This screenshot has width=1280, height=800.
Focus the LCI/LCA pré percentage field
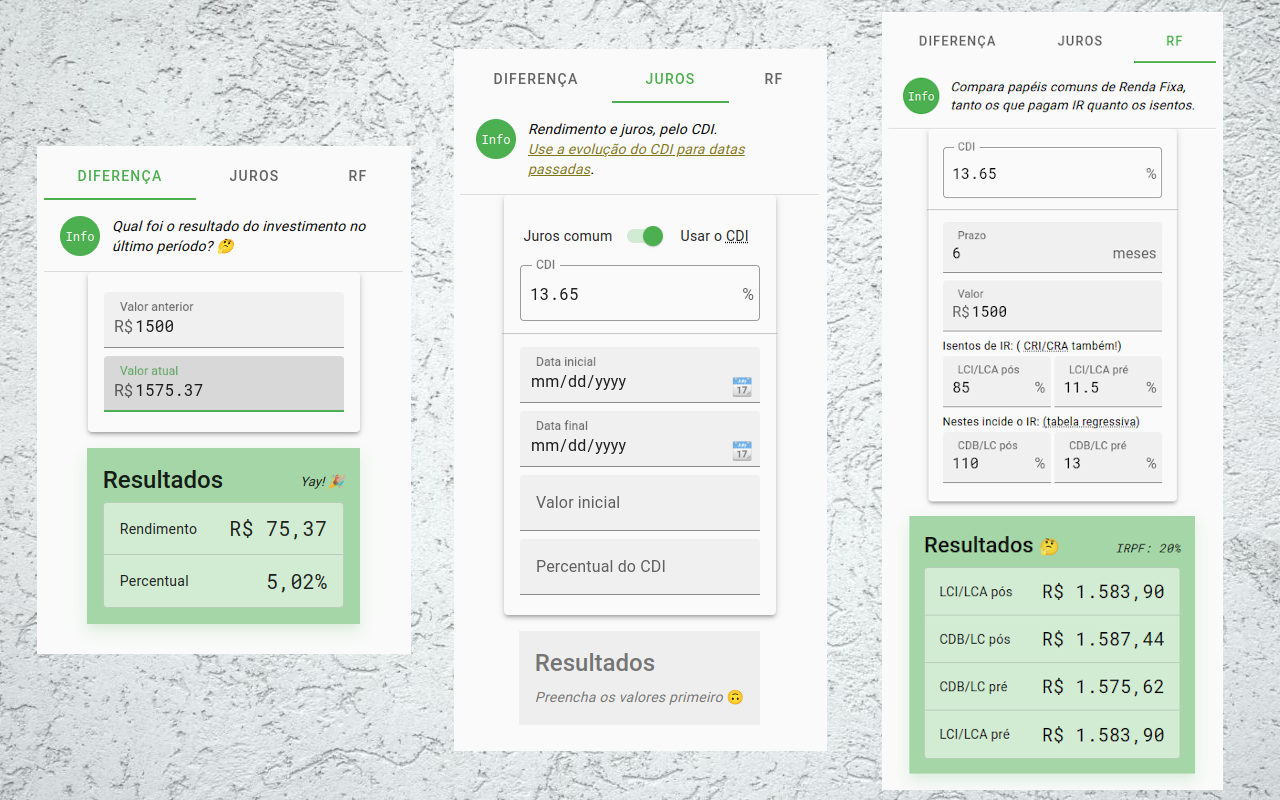coord(1108,381)
